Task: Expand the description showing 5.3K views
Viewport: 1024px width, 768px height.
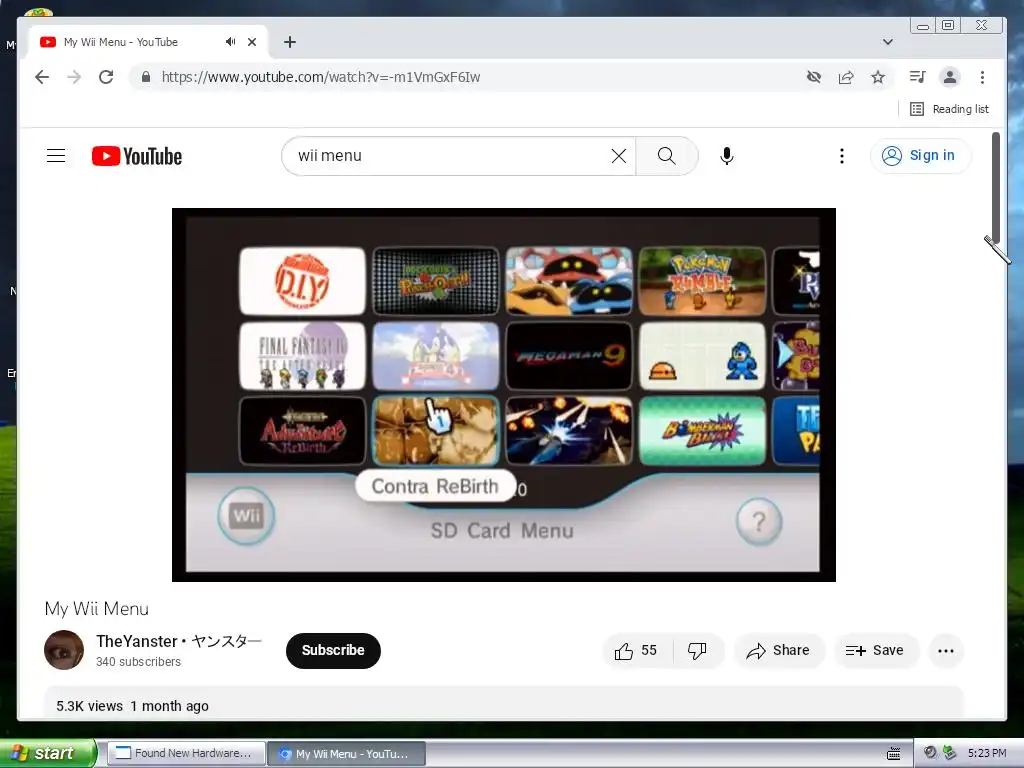Action: tap(504, 704)
